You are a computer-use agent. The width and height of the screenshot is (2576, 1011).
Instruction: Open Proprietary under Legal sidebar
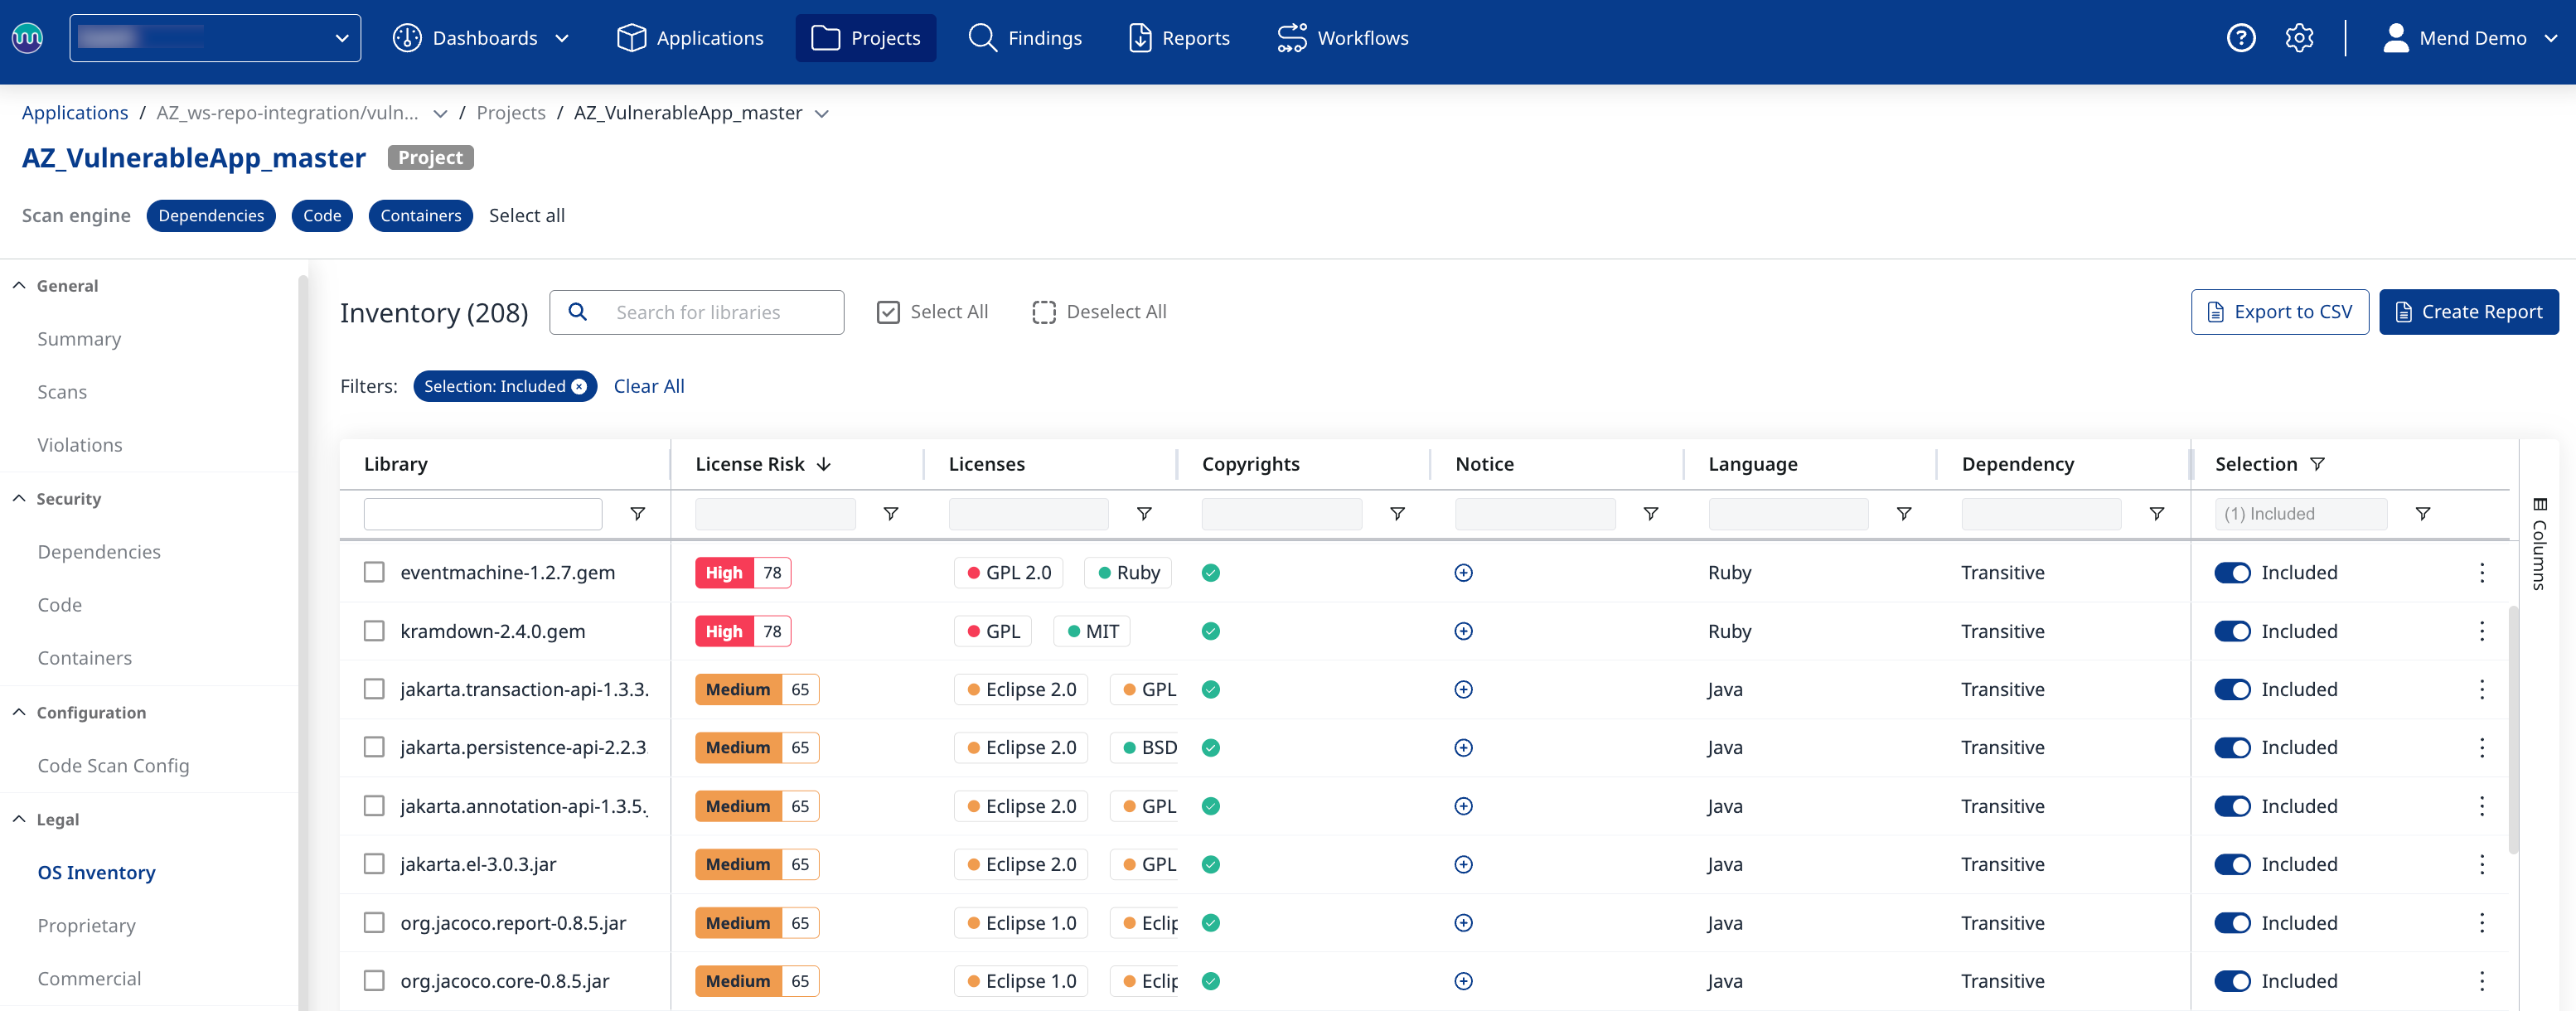point(86,926)
